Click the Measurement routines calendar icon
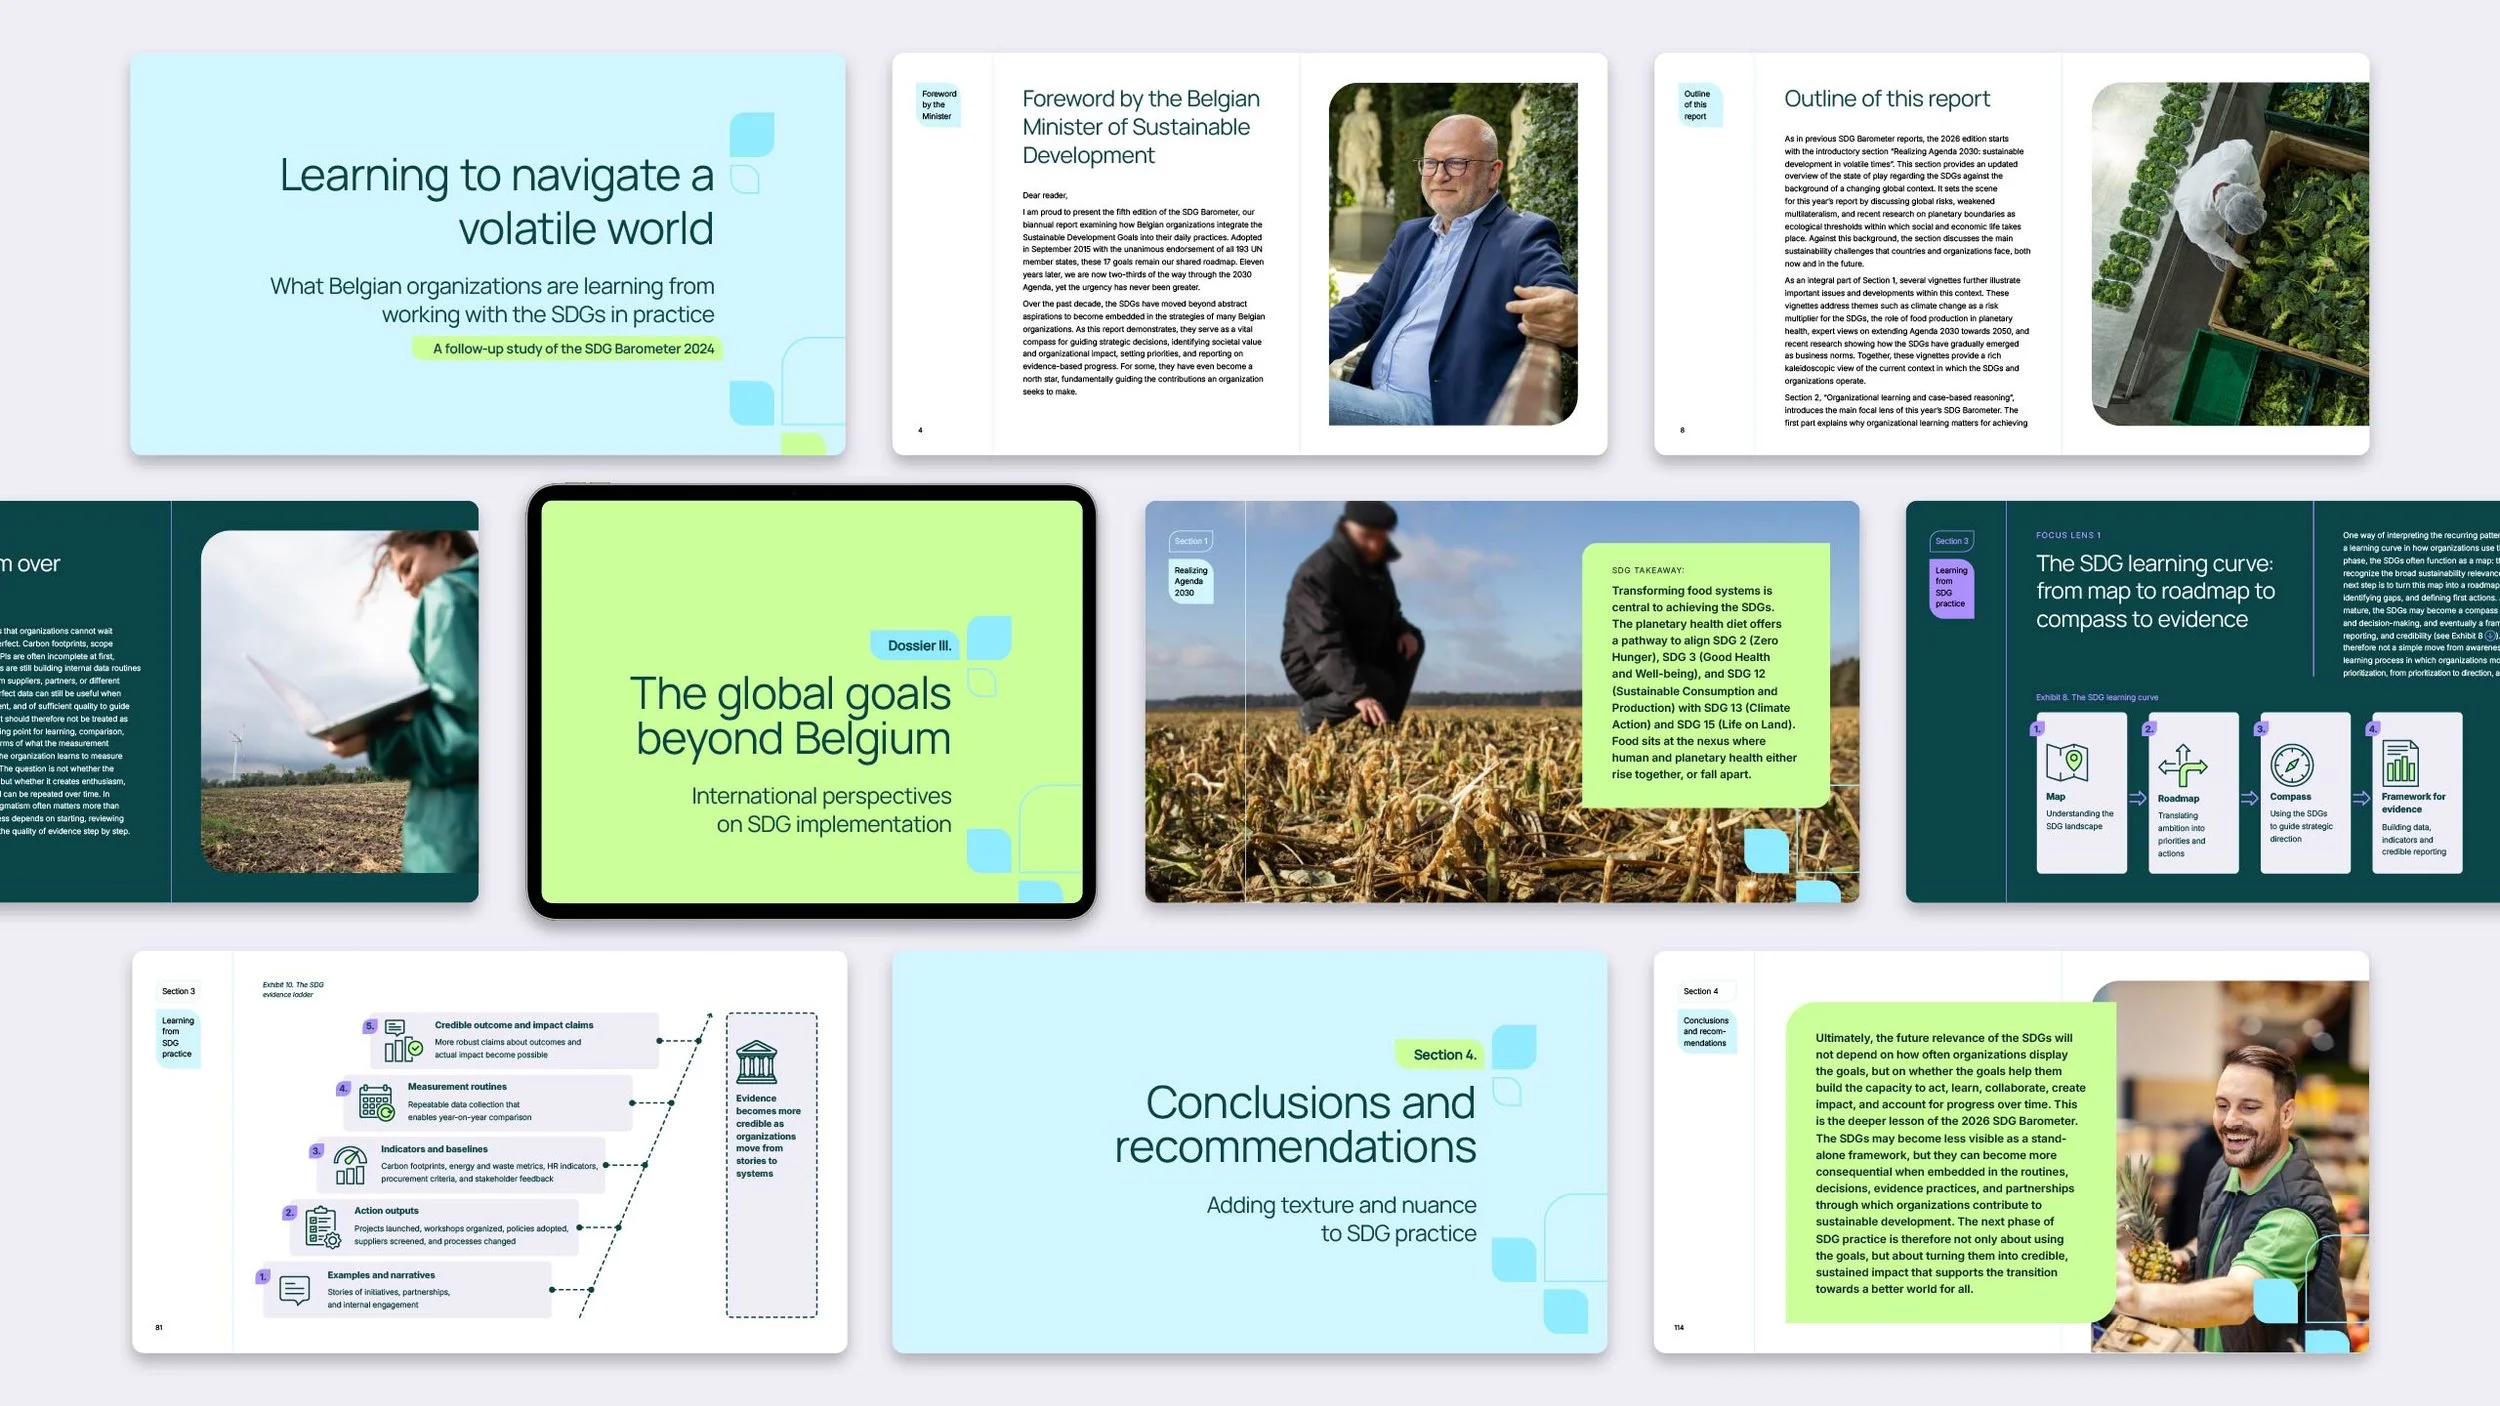The width and height of the screenshot is (2500, 1406). coord(377,1102)
